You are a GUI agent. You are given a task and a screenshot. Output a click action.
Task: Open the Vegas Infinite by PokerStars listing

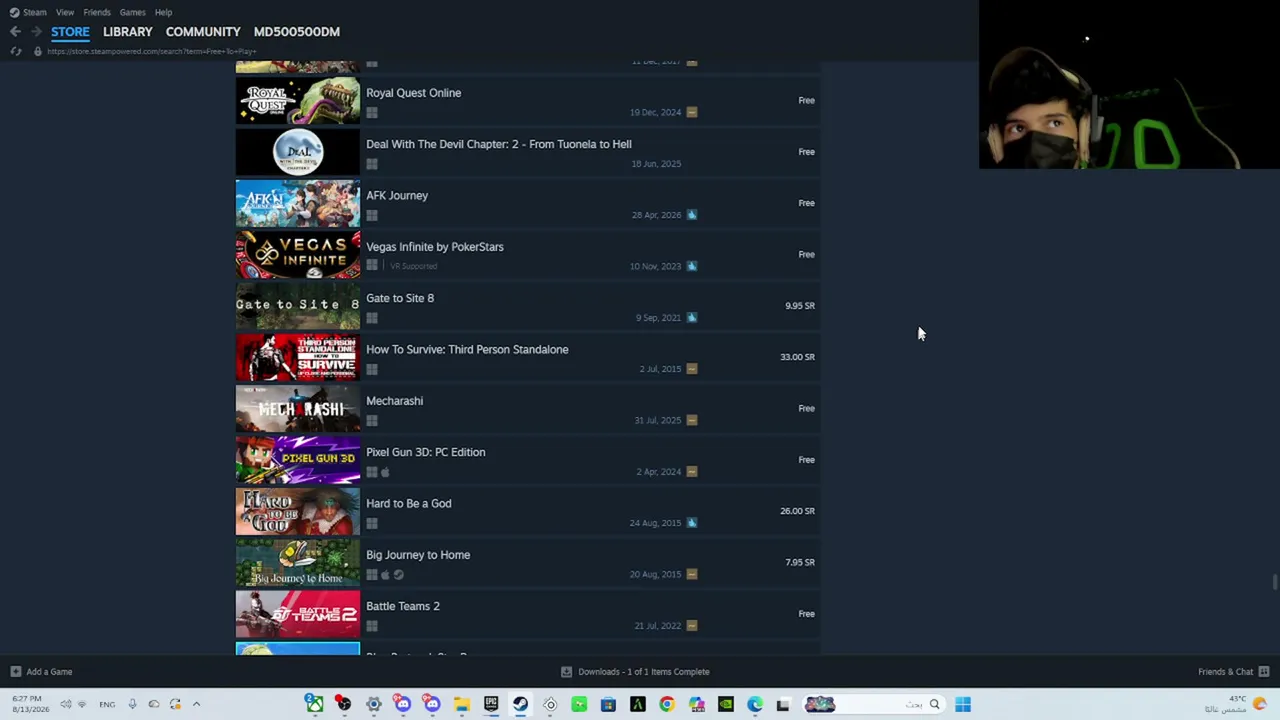pyautogui.click(x=528, y=255)
